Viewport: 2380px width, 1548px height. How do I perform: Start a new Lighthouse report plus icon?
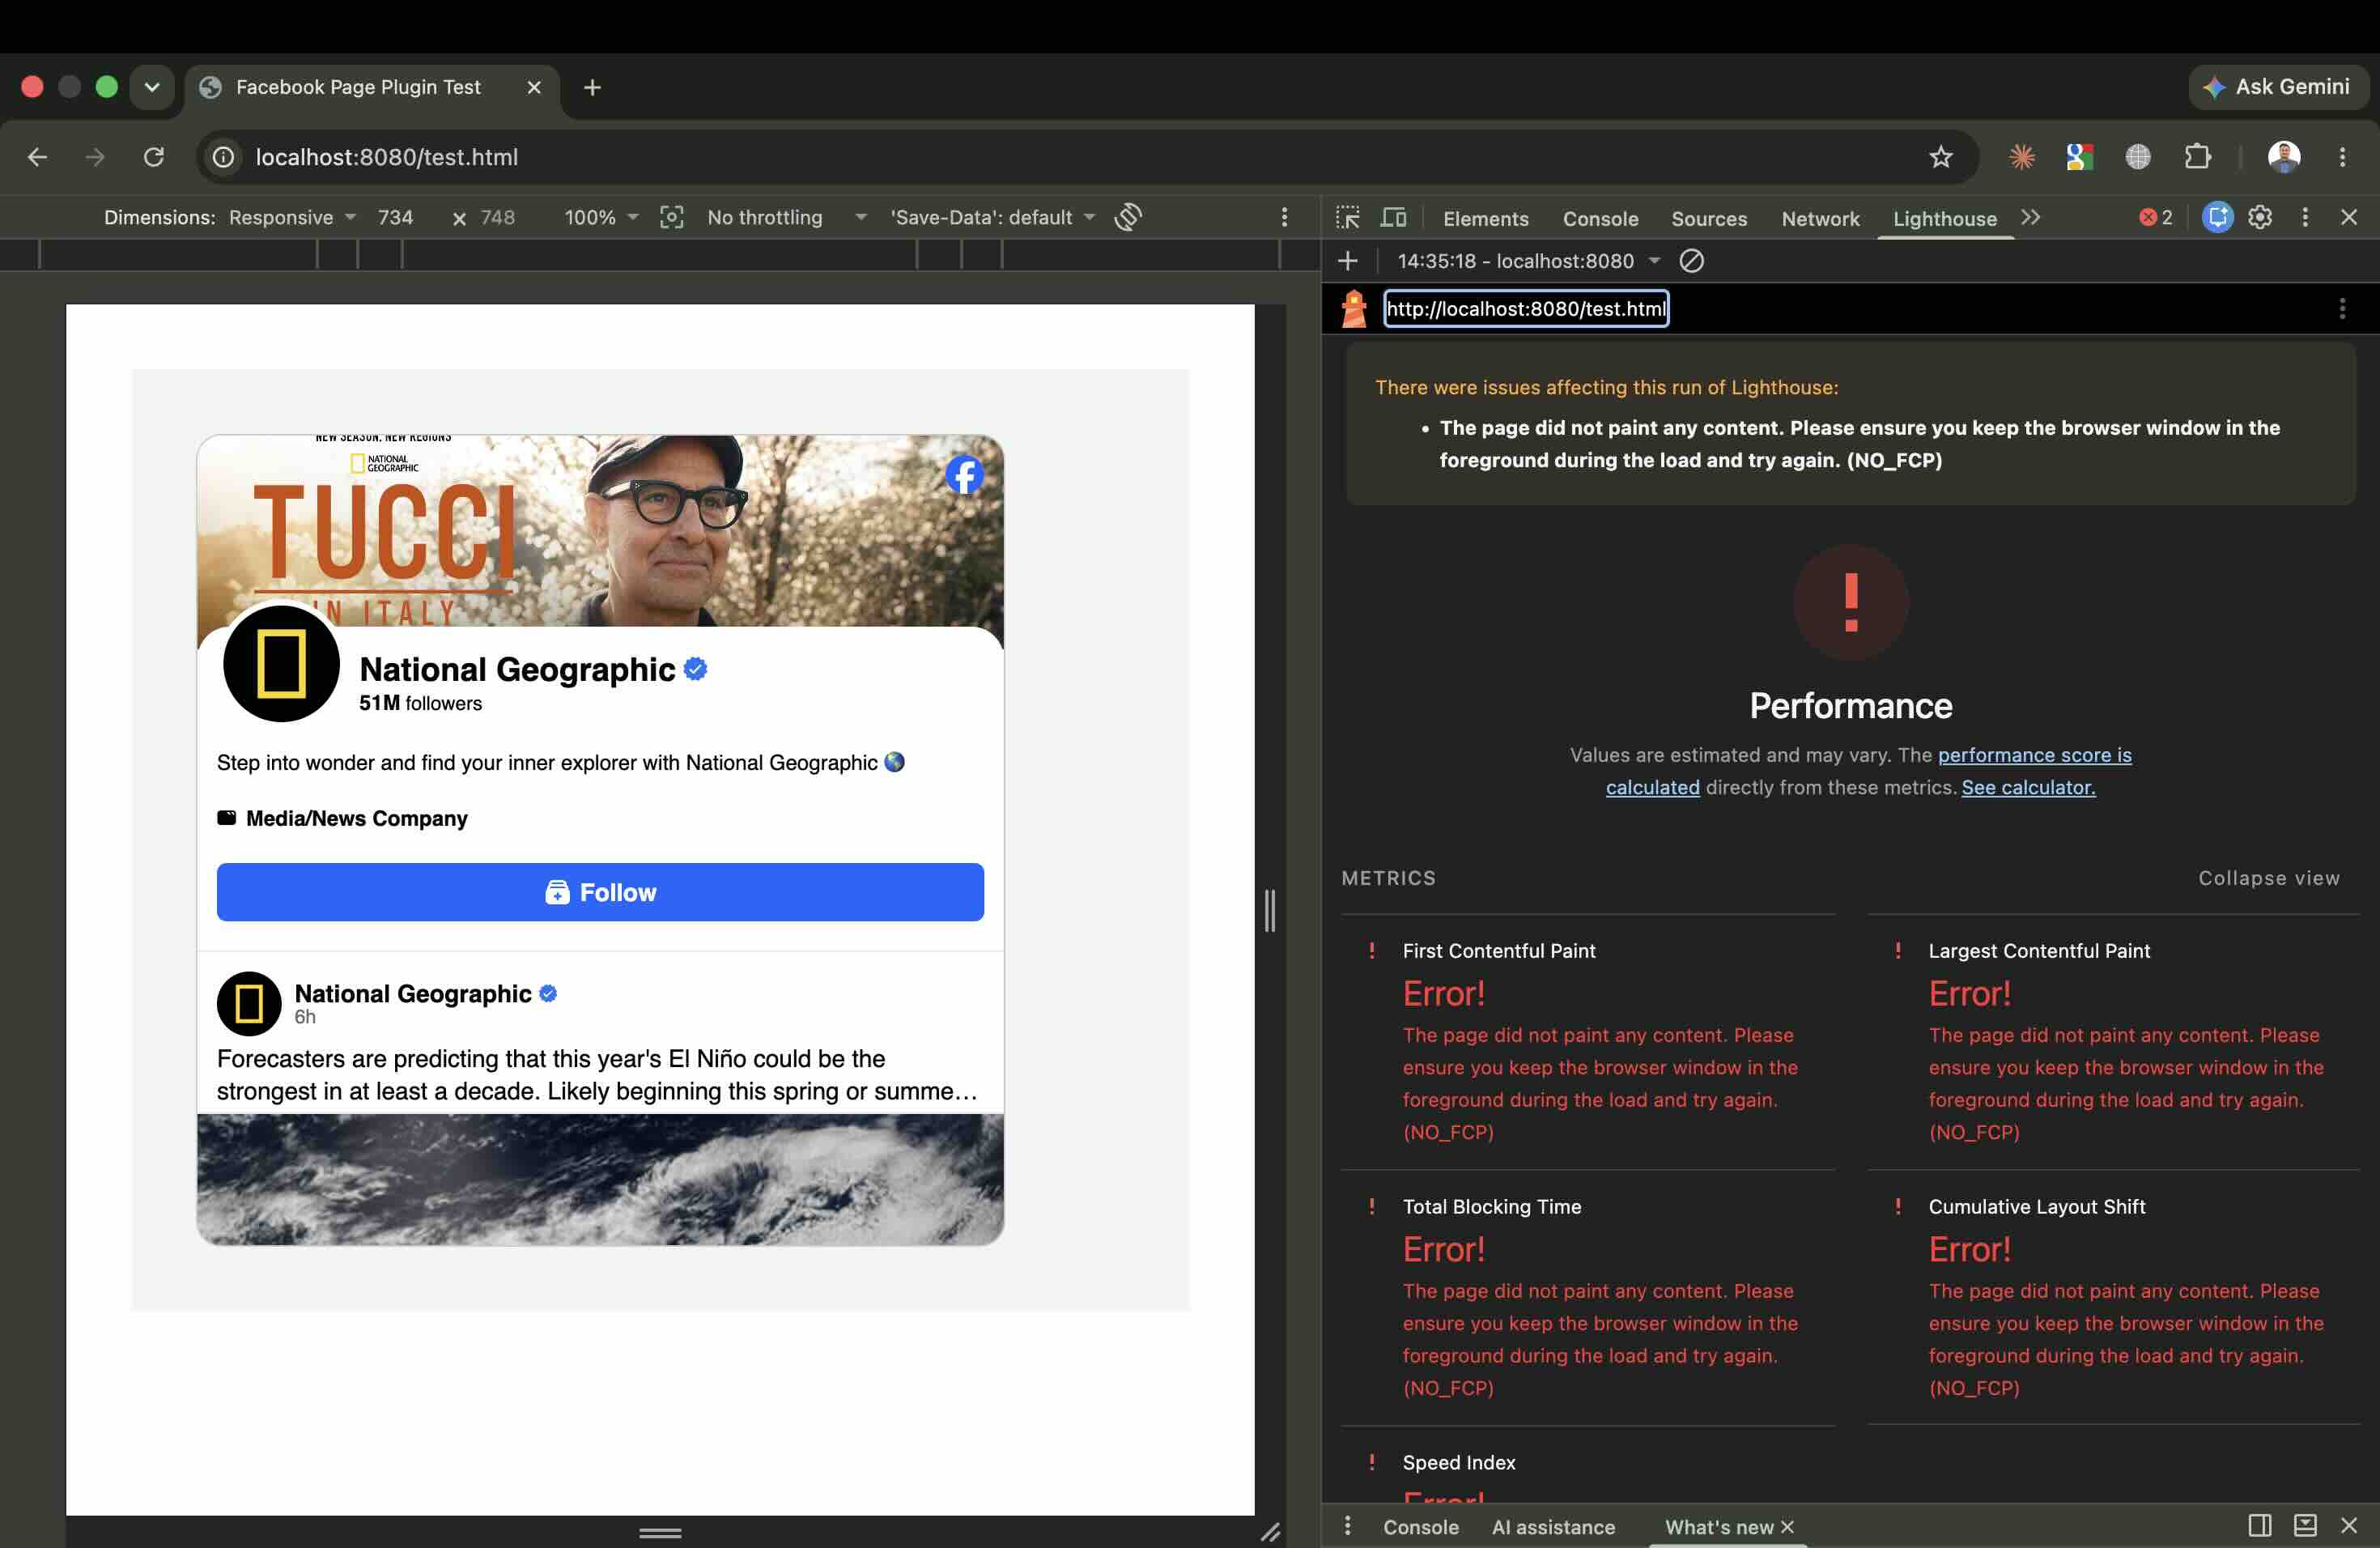point(1348,261)
